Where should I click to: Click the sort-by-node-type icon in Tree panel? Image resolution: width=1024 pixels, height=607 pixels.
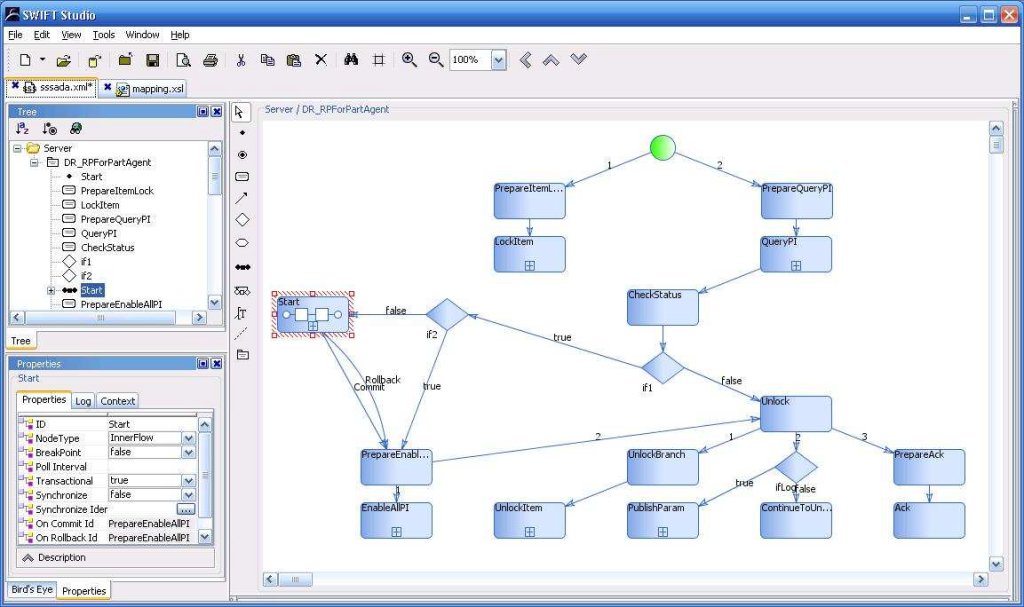(x=50, y=129)
